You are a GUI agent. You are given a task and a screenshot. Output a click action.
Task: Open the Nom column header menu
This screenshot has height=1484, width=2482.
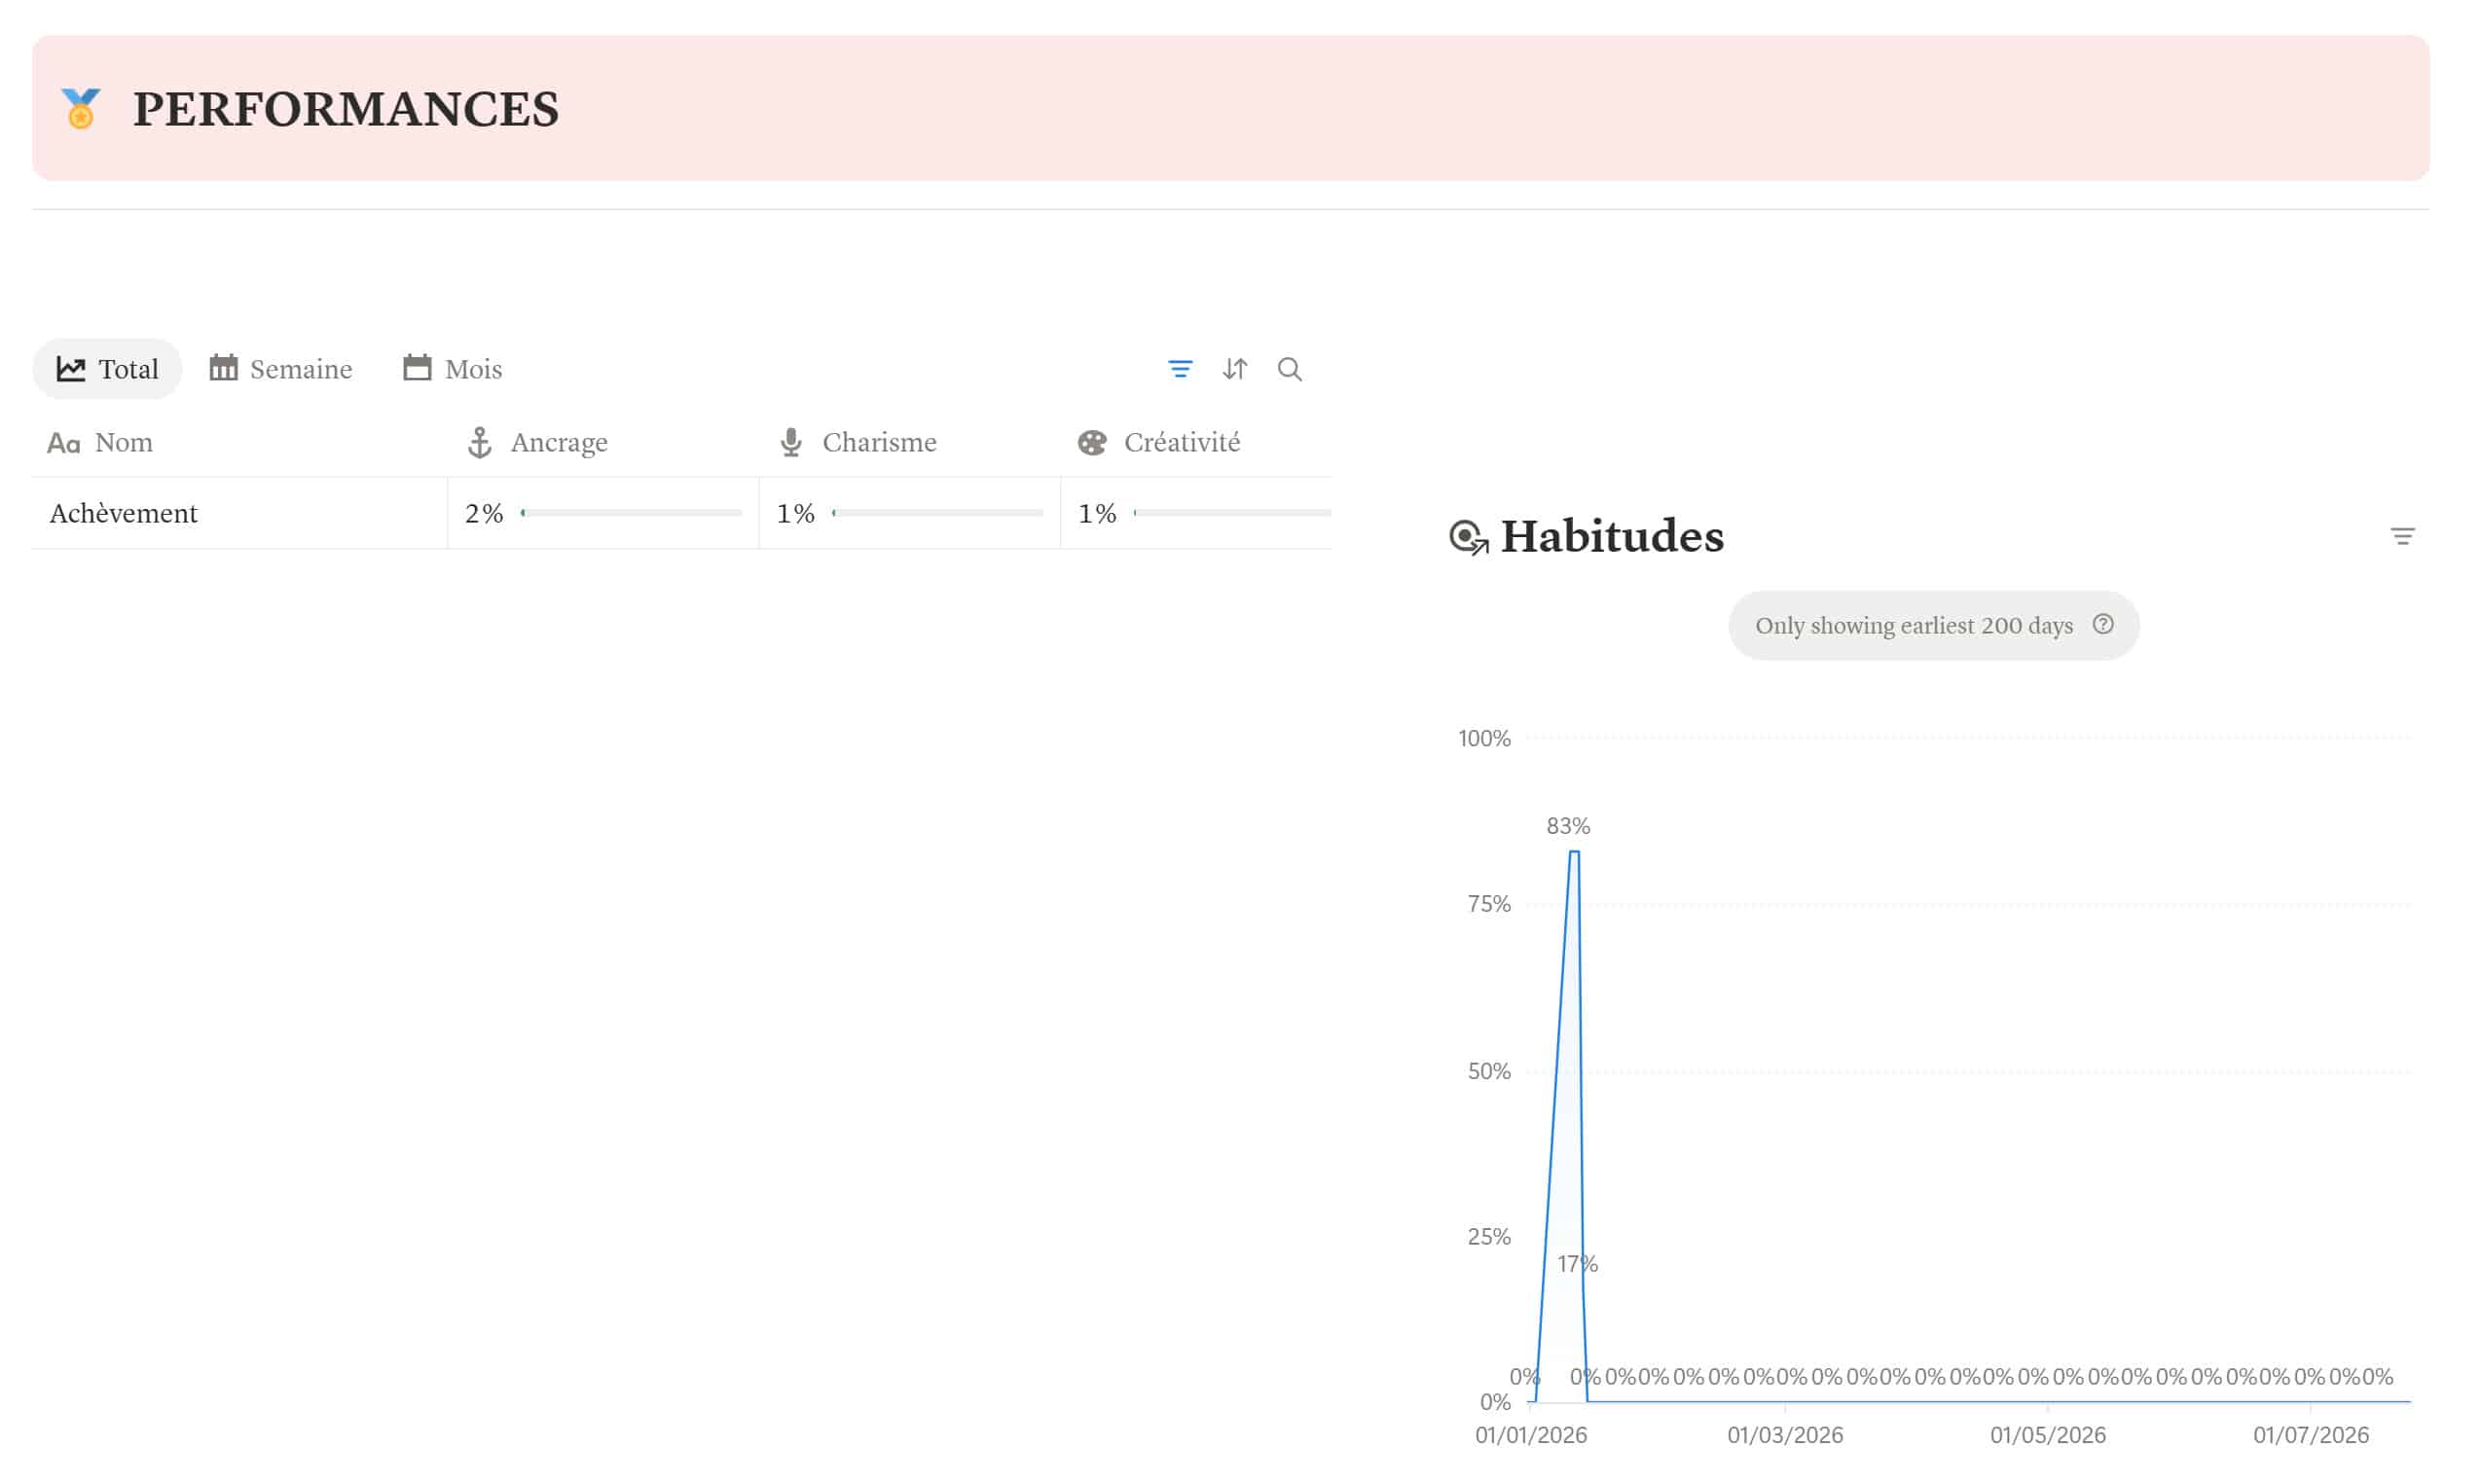239,442
